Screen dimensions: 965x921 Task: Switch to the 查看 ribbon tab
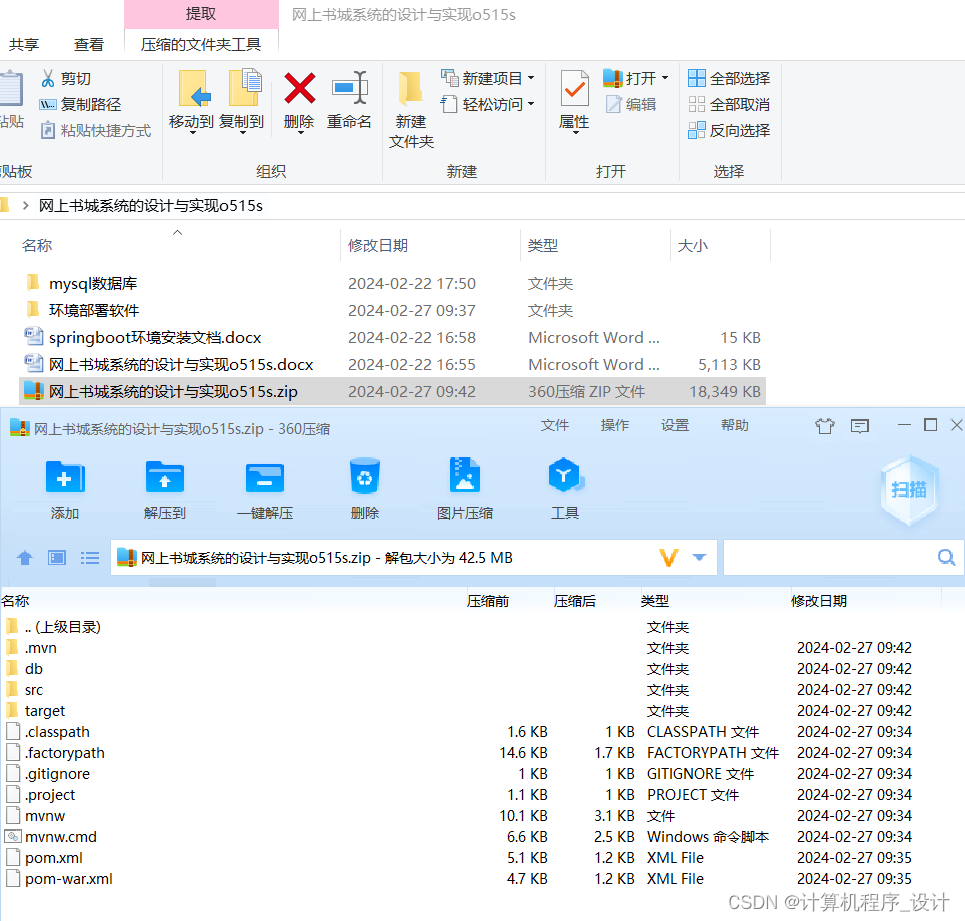[x=89, y=44]
